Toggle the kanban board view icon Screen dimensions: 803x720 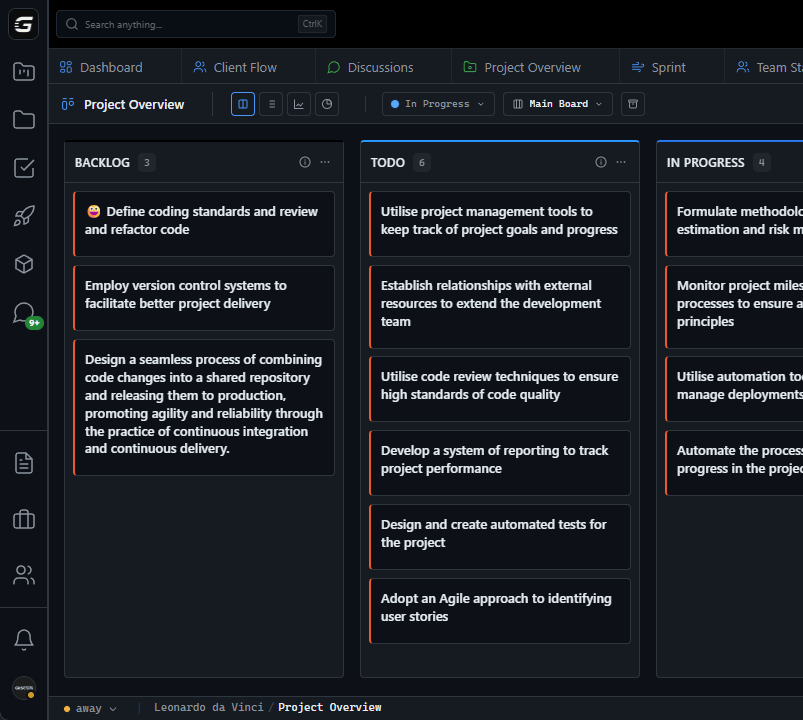click(x=242, y=103)
